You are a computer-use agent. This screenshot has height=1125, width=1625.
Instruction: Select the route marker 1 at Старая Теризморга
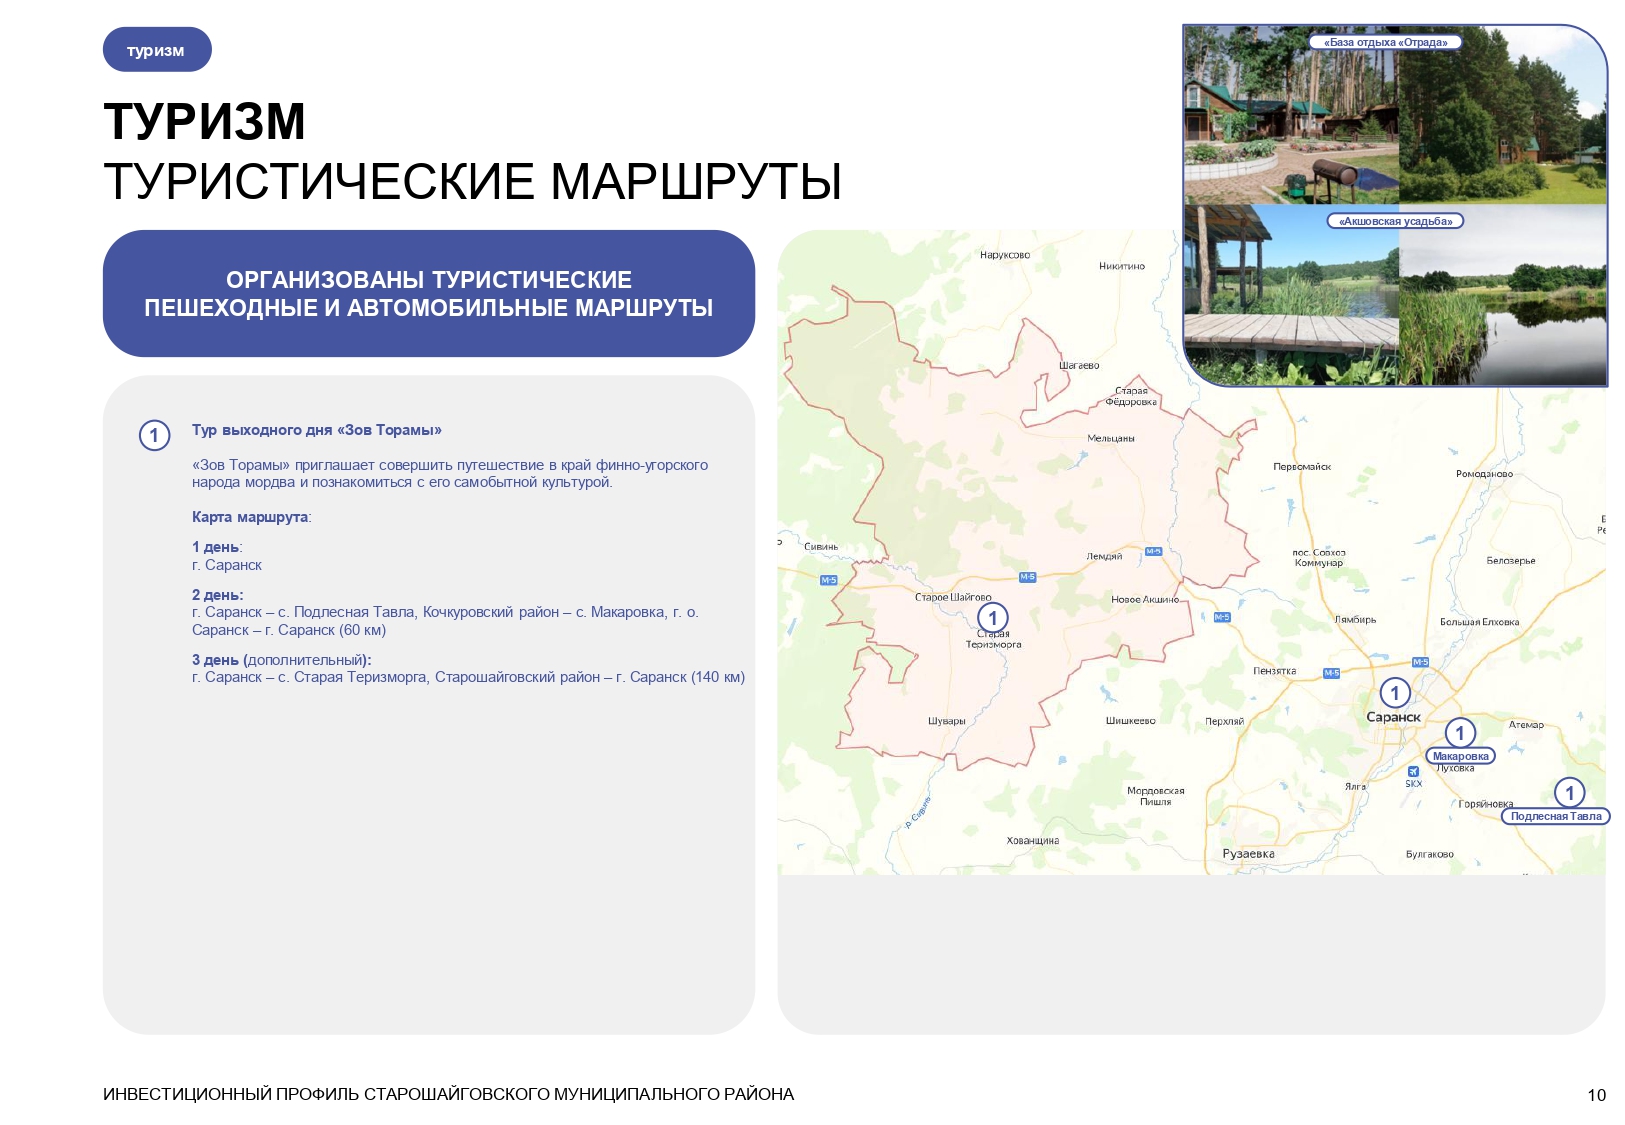[993, 618]
